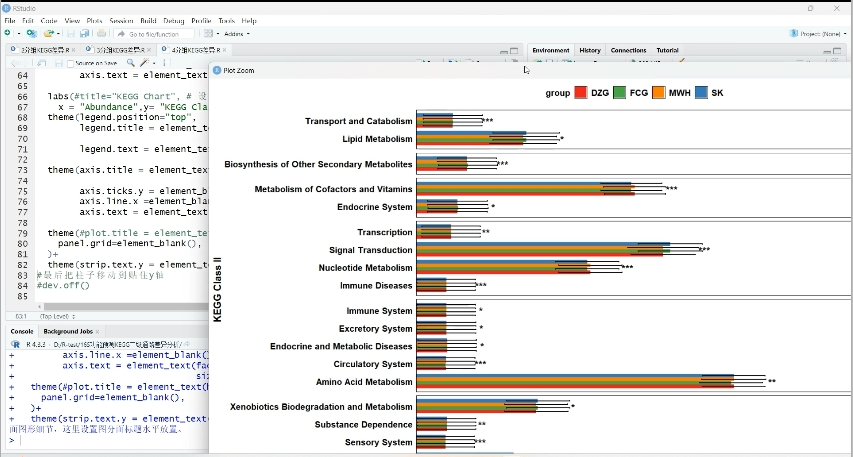
Task: Open the Plots menu
Action: 95,21
